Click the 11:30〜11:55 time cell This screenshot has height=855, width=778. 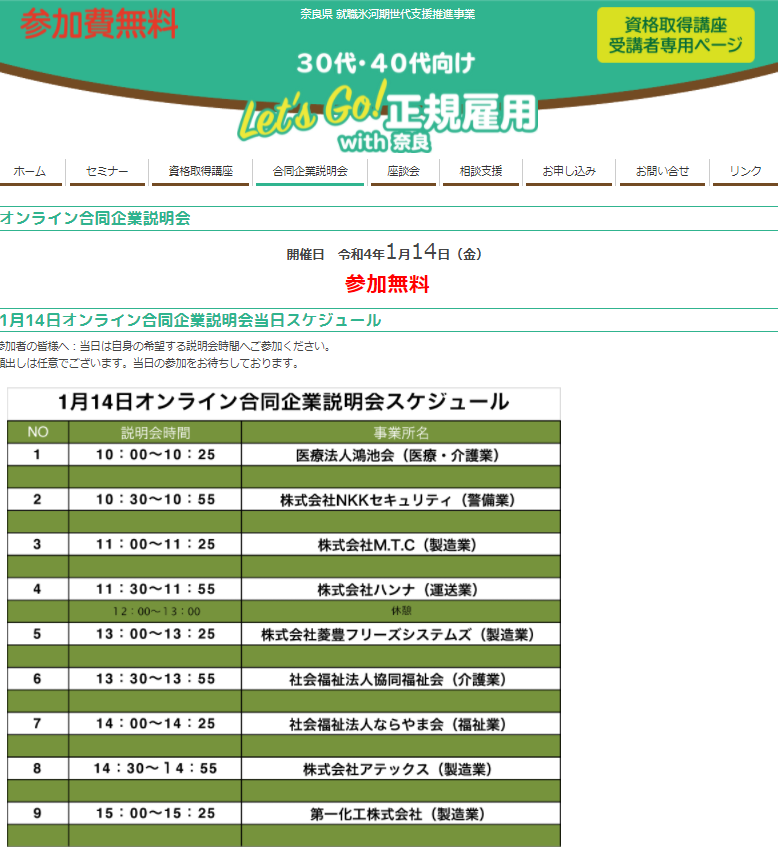click(x=155, y=589)
